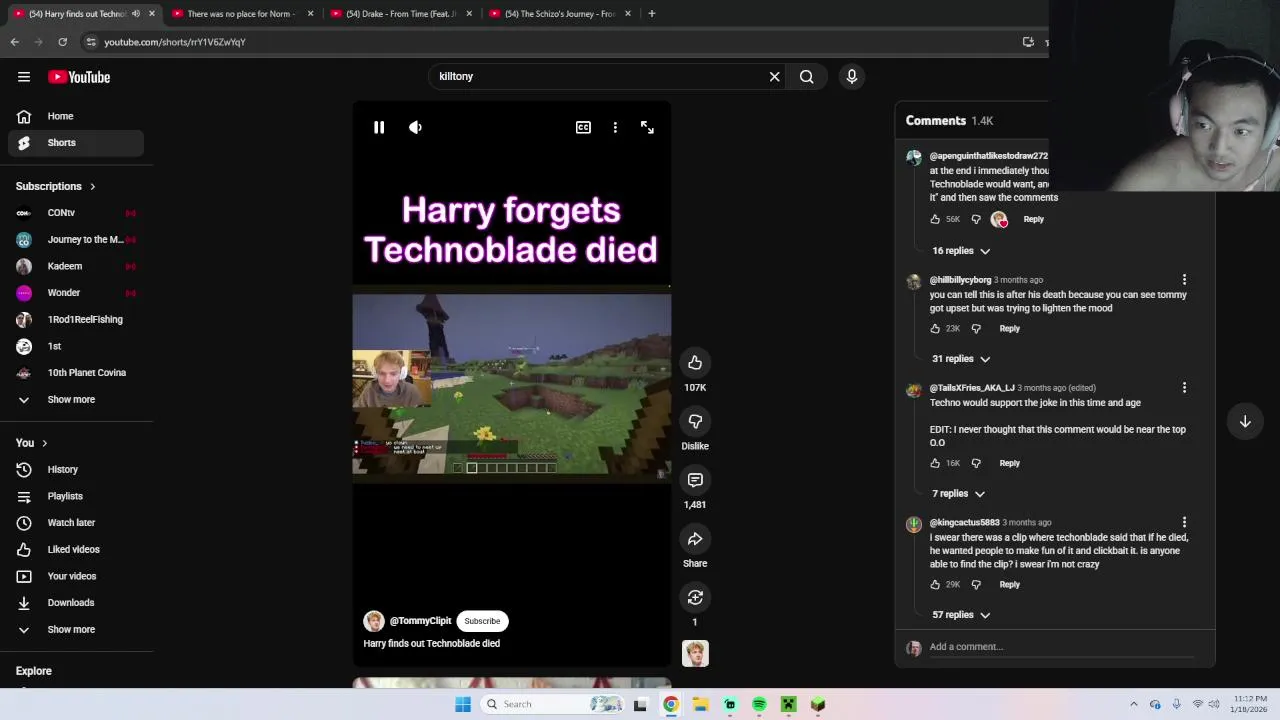Start voice search with microphone
The image size is (1280, 720).
(852, 76)
